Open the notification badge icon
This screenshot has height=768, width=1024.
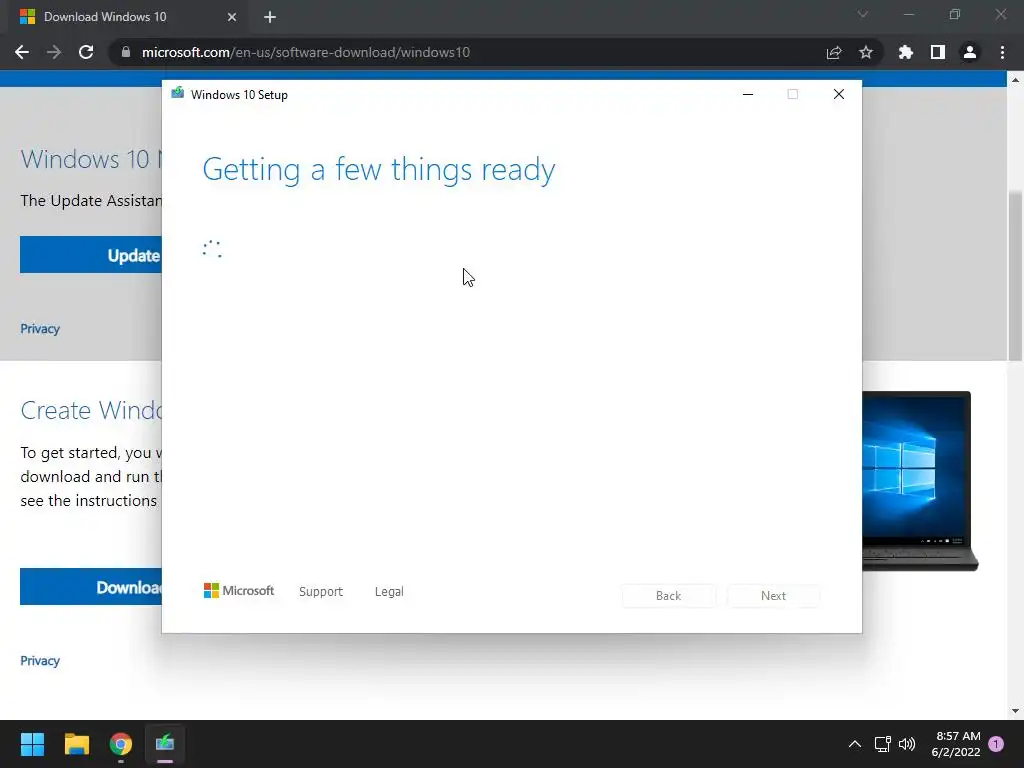pyautogui.click(x=997, y=744)
